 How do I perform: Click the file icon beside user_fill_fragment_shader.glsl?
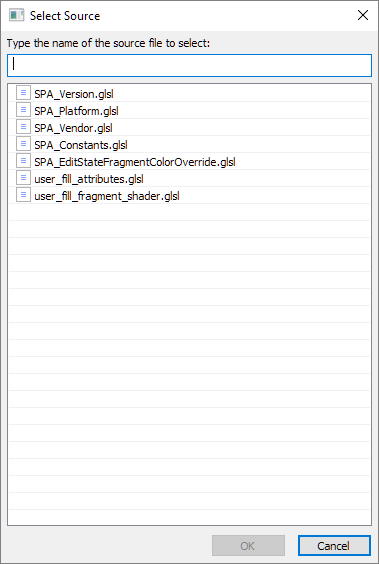(x=23, y=195)
